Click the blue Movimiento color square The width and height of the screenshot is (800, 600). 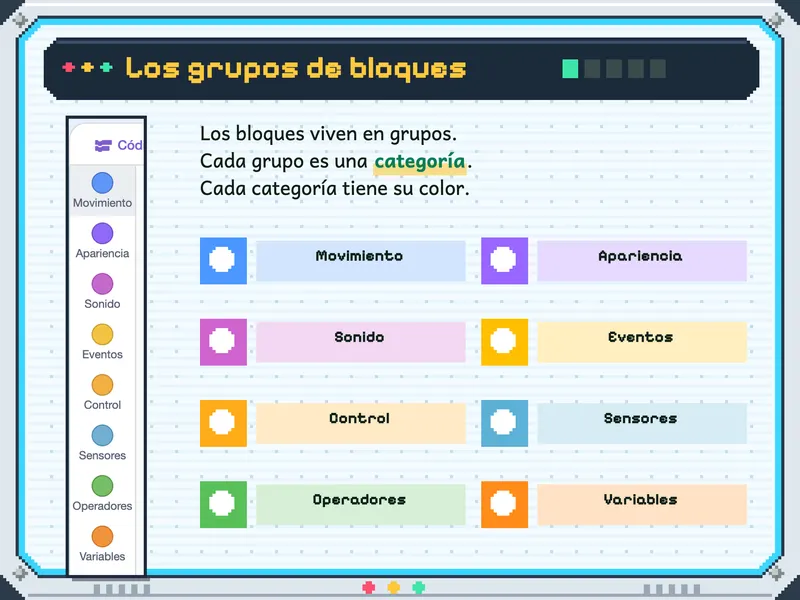tap(223, 261)
